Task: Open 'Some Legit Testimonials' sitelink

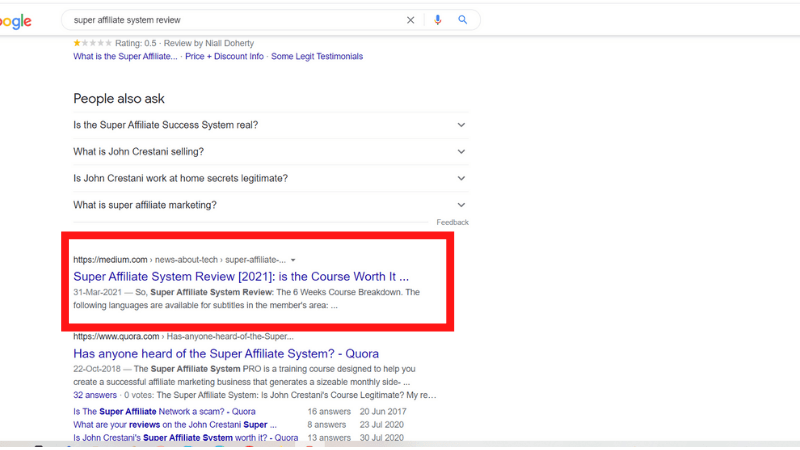Action: (317, 56)
